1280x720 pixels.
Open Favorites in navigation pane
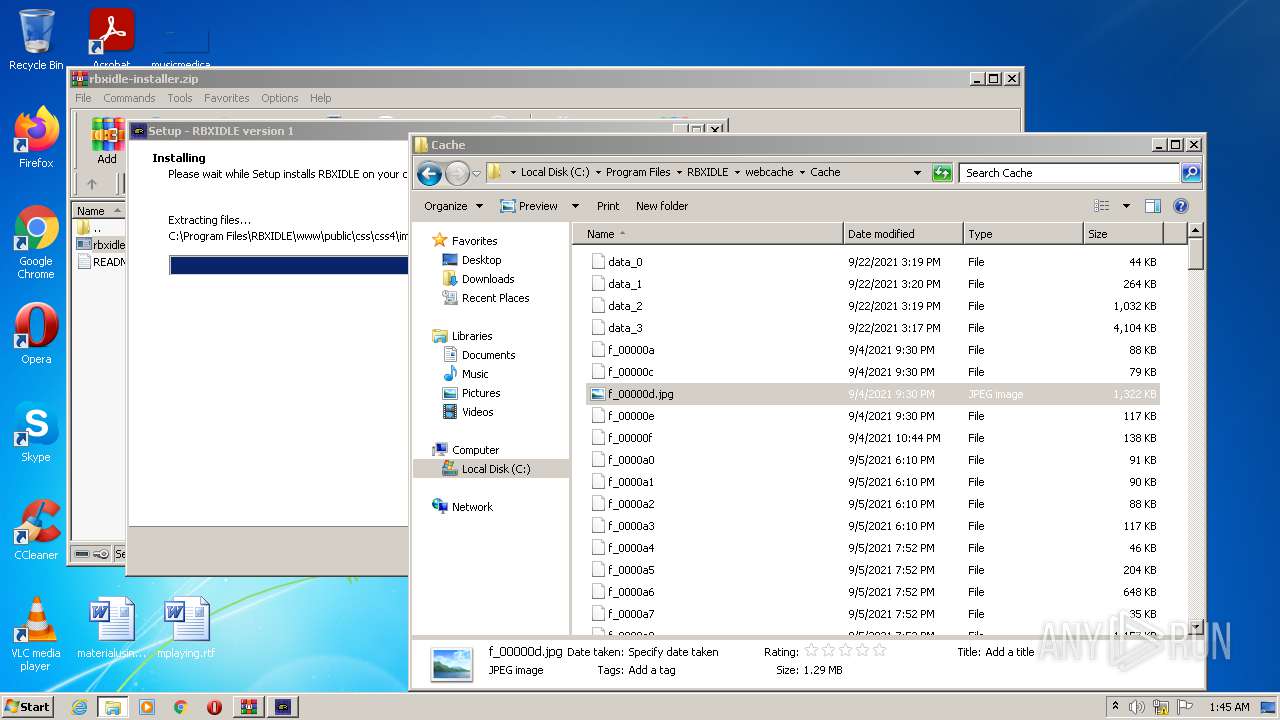(474, 241)
